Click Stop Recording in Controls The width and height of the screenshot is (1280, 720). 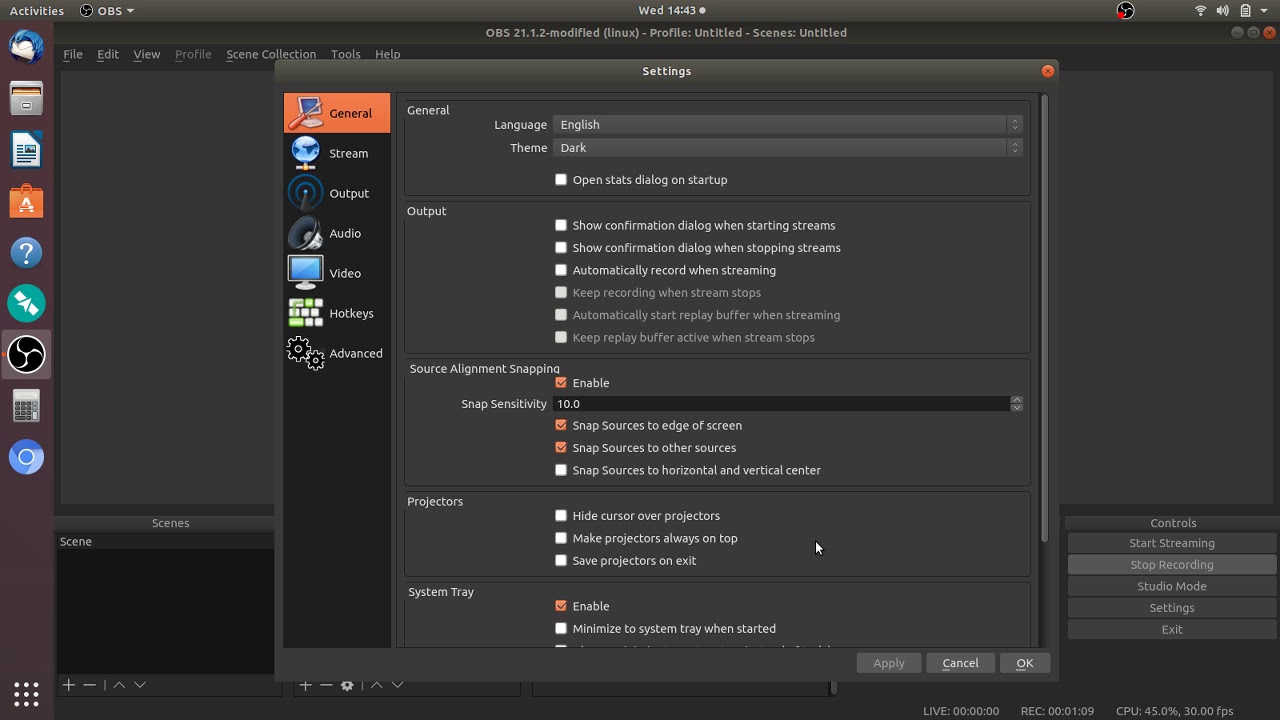point(1172,565)
